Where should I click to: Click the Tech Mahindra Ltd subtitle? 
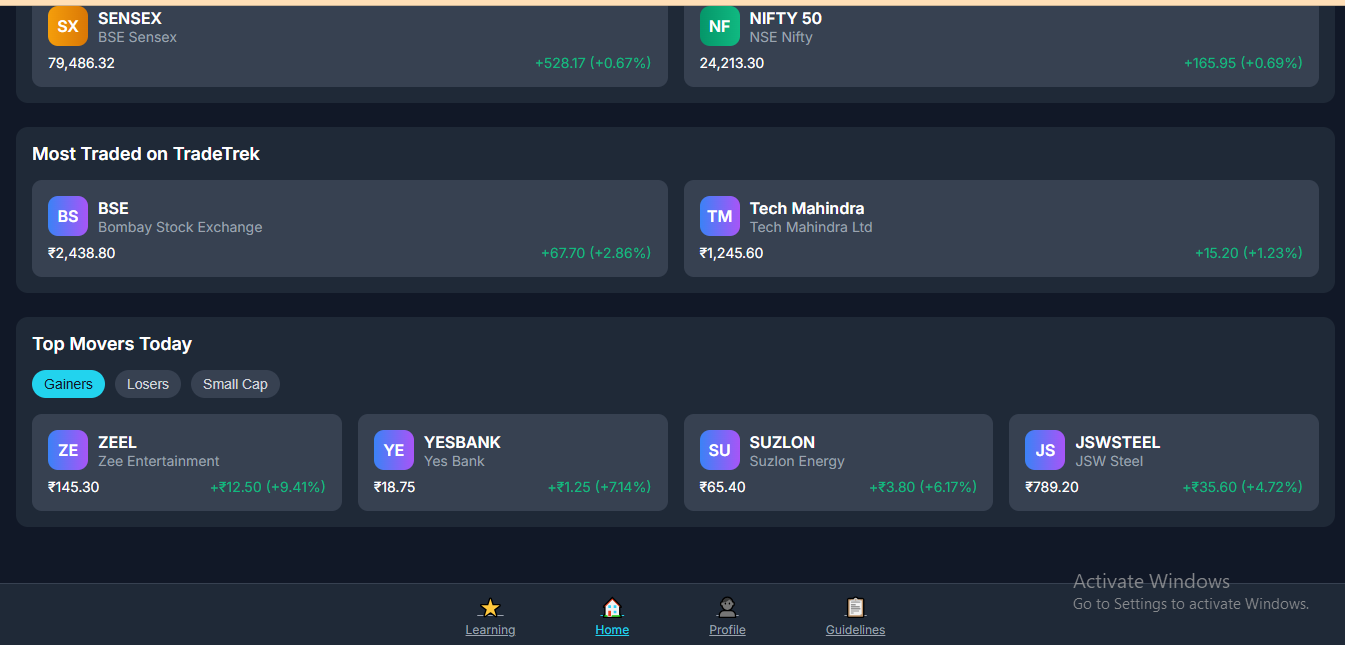point(811,227)
